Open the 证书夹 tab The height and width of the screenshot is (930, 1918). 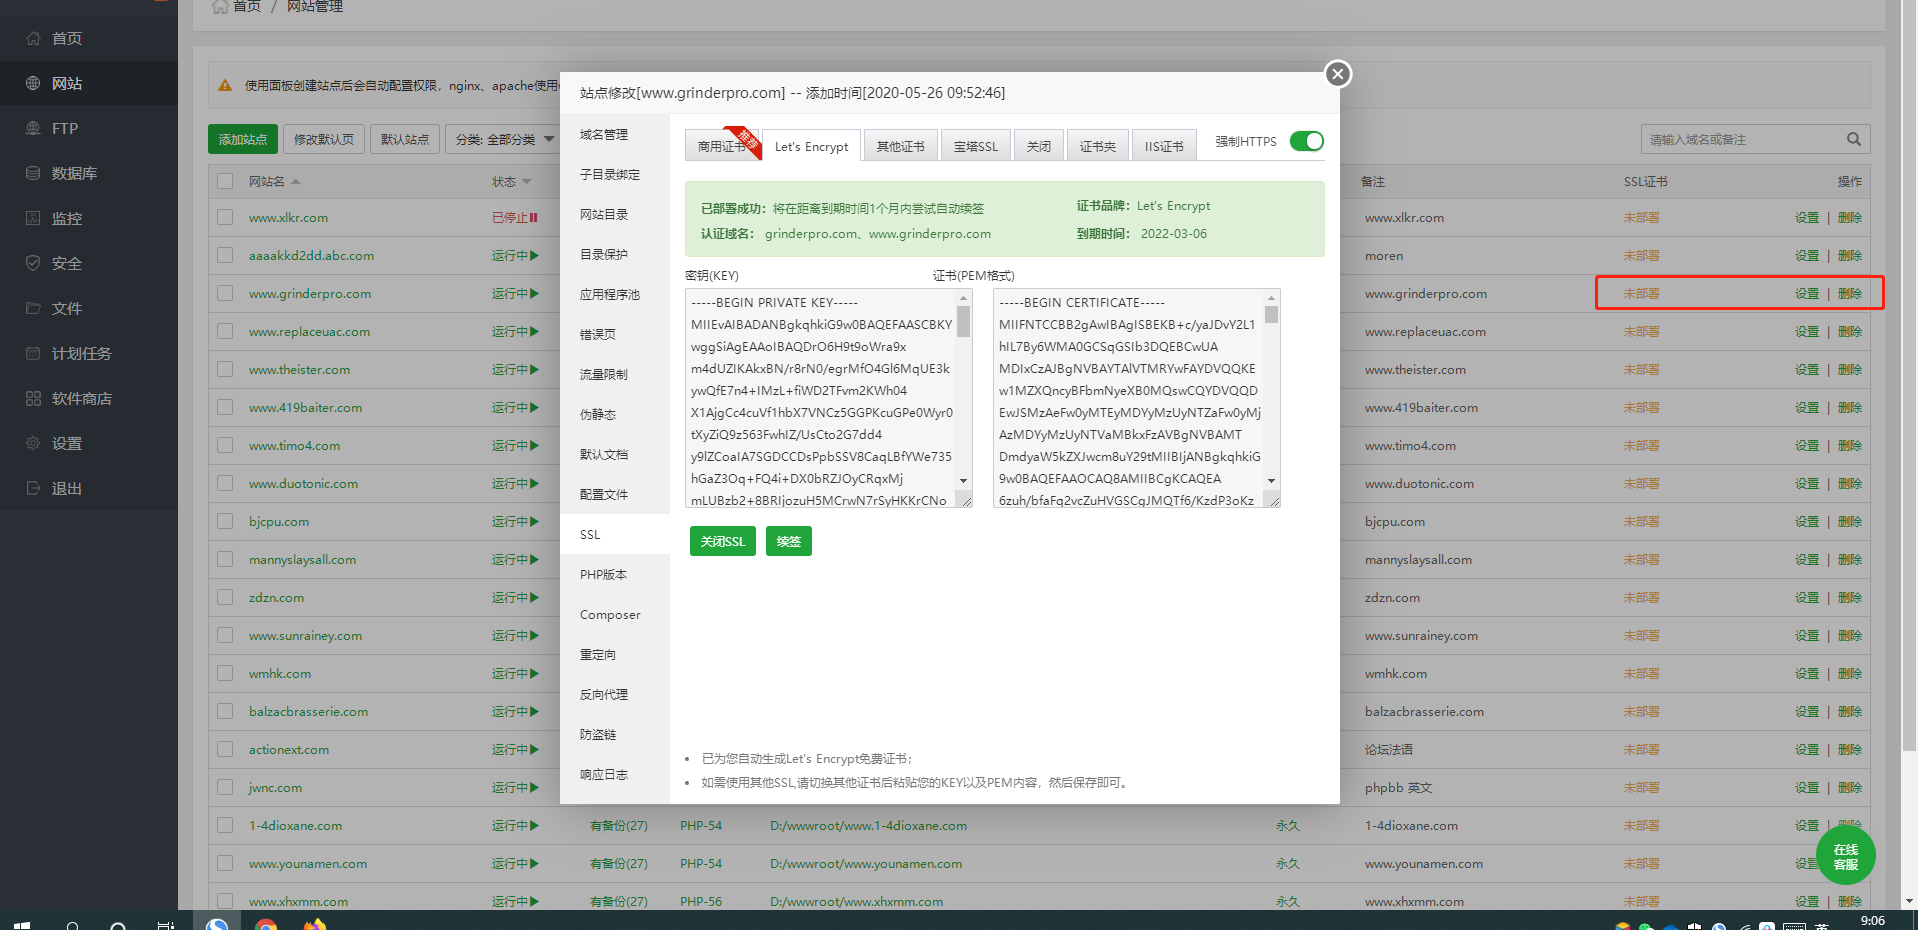pyautogui.click(x=1098, y=146)
